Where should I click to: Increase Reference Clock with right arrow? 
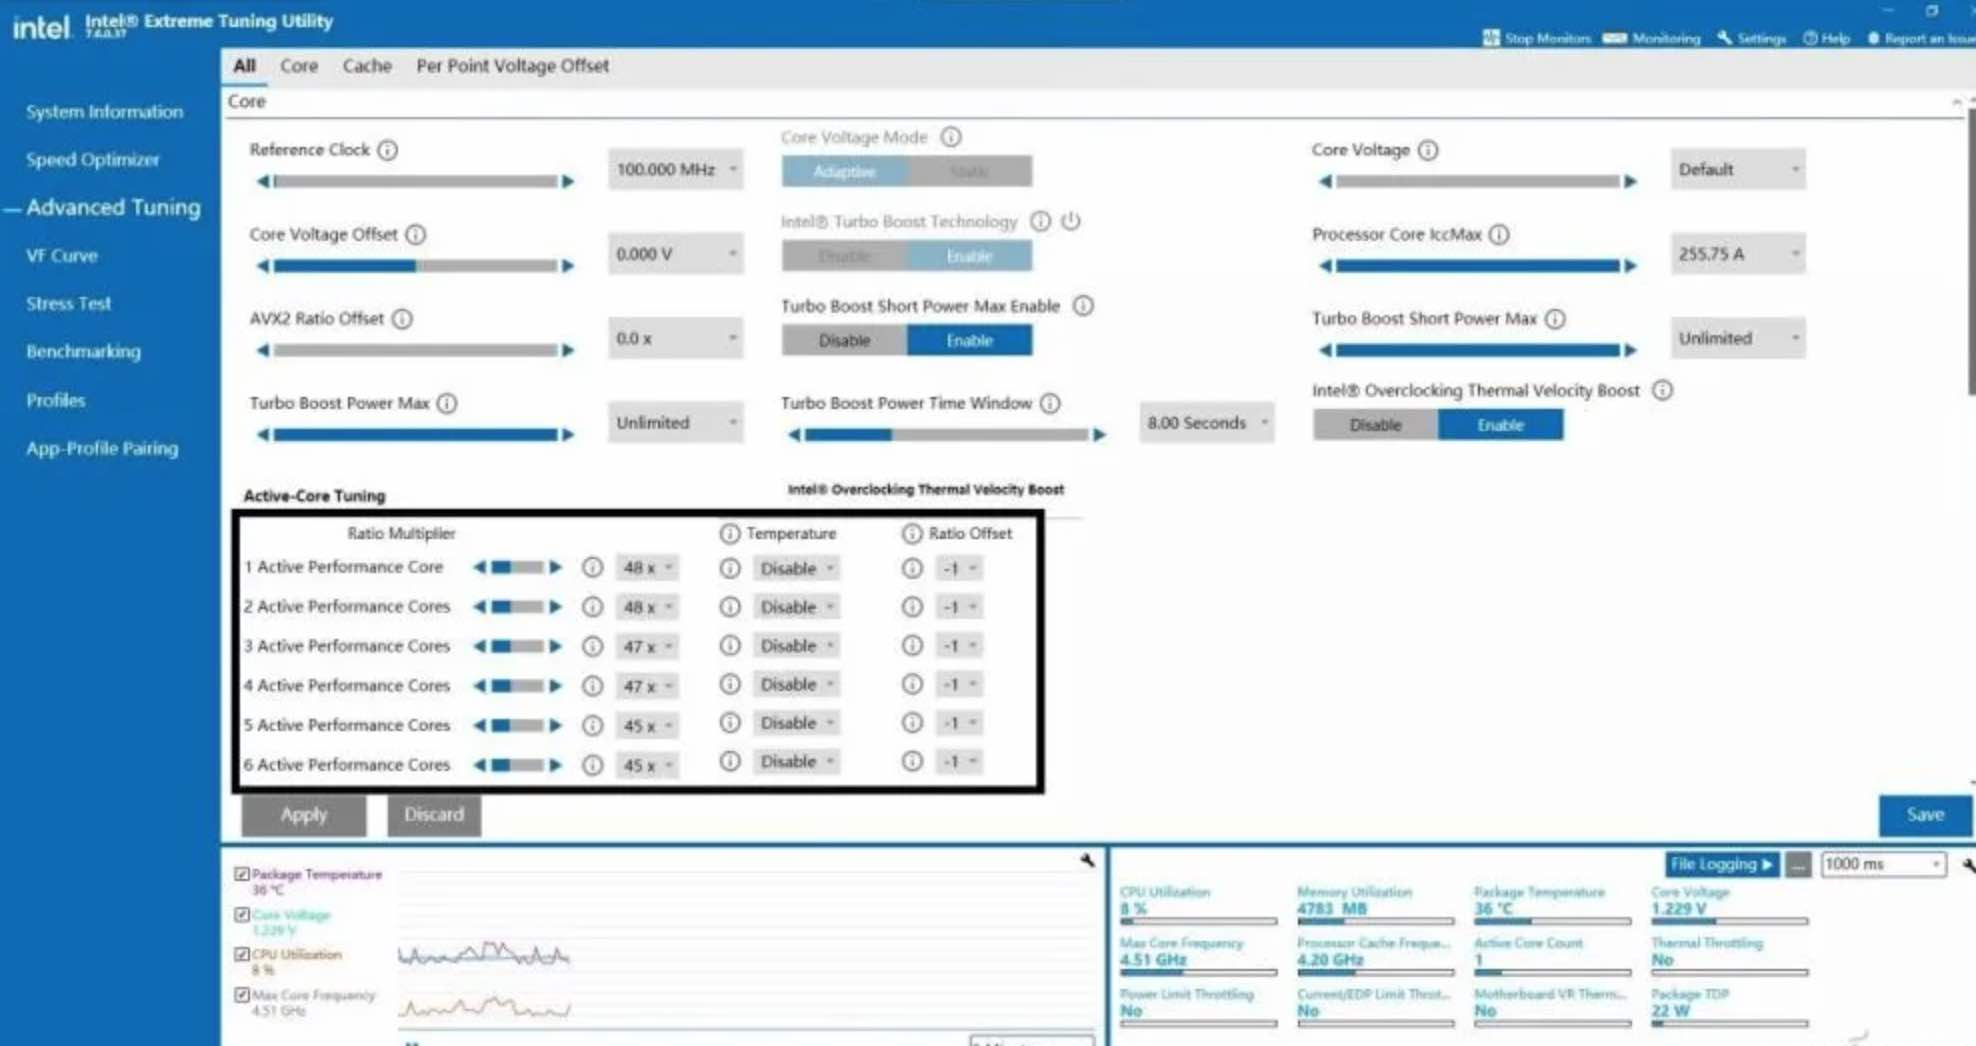pyautogui.click(x=568, y=182)
